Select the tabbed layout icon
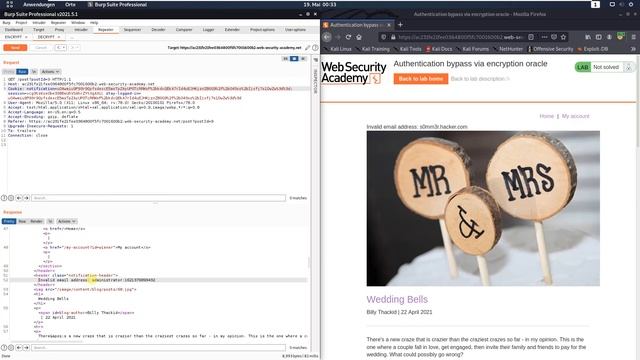The image size is (640, 360). point(303,59)
